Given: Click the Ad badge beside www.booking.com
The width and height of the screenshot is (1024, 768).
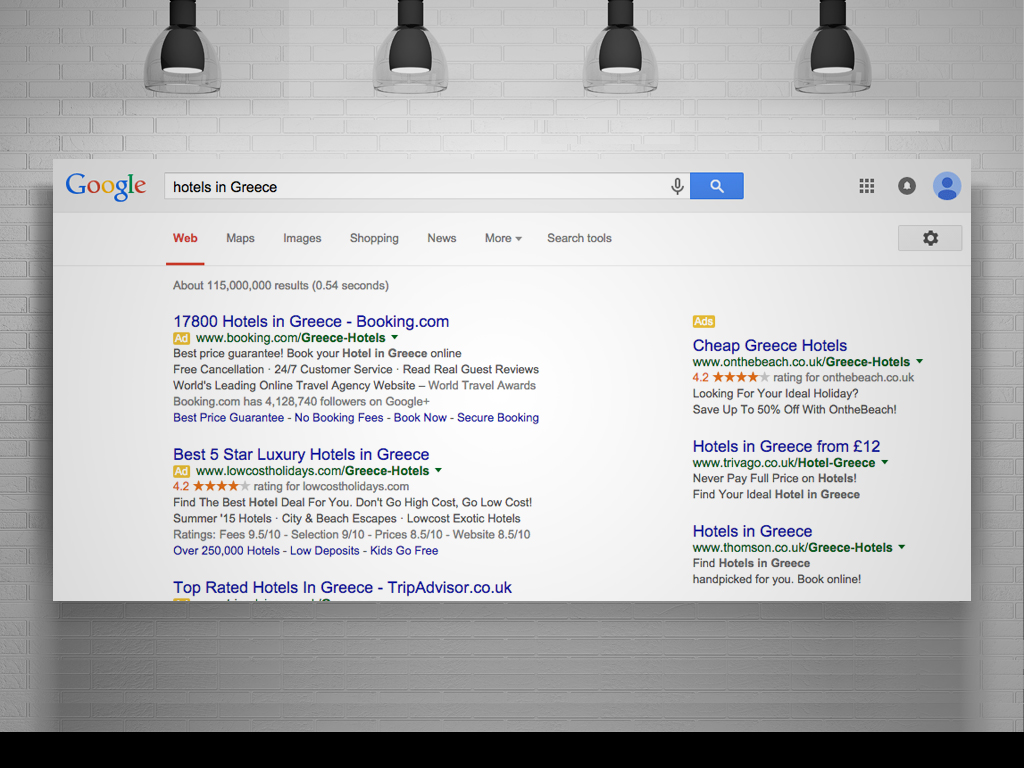Looking at the screenshot, I should click(181, 338).
